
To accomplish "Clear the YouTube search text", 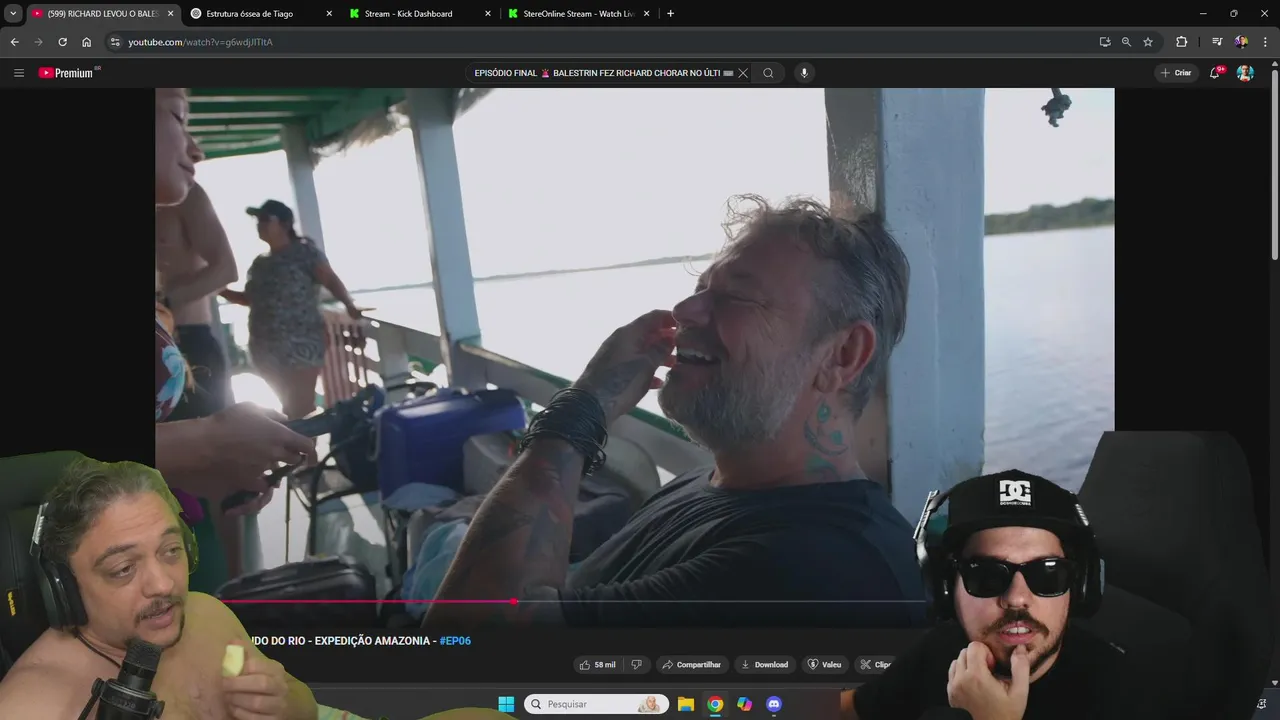I will click(743, 73).
